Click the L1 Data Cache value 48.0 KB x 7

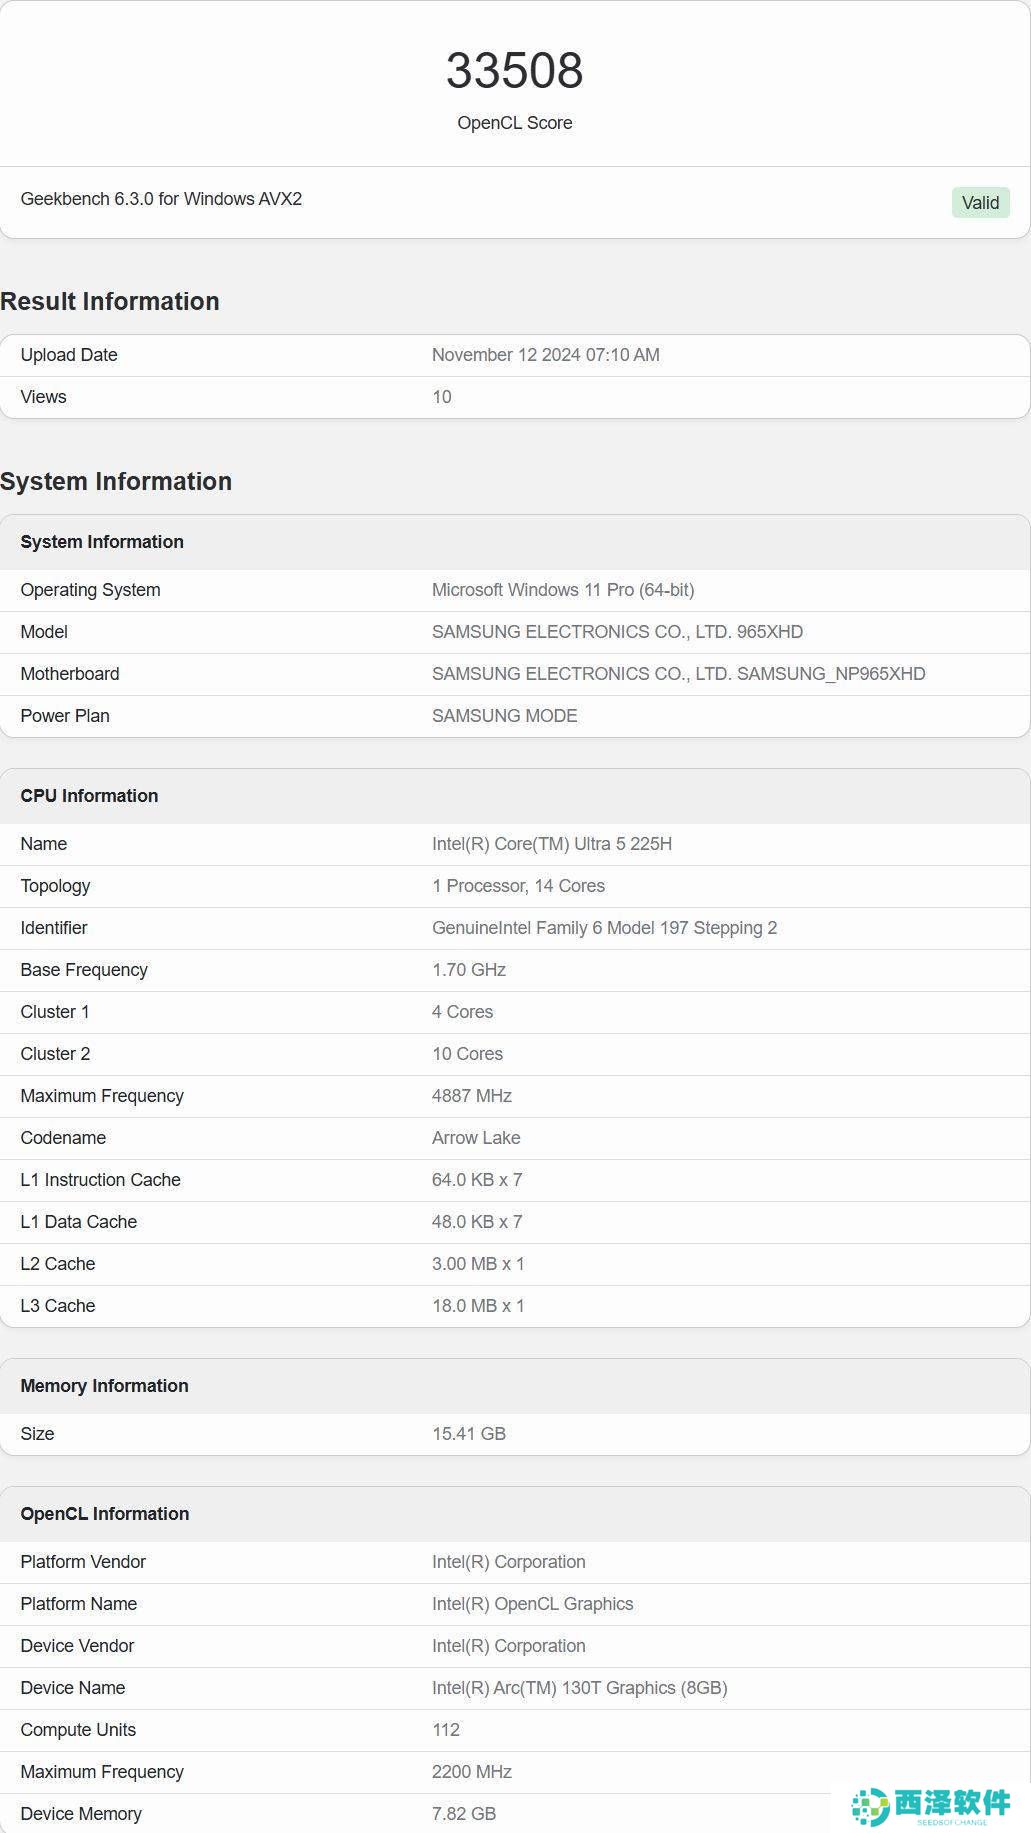click(477, 1222)
